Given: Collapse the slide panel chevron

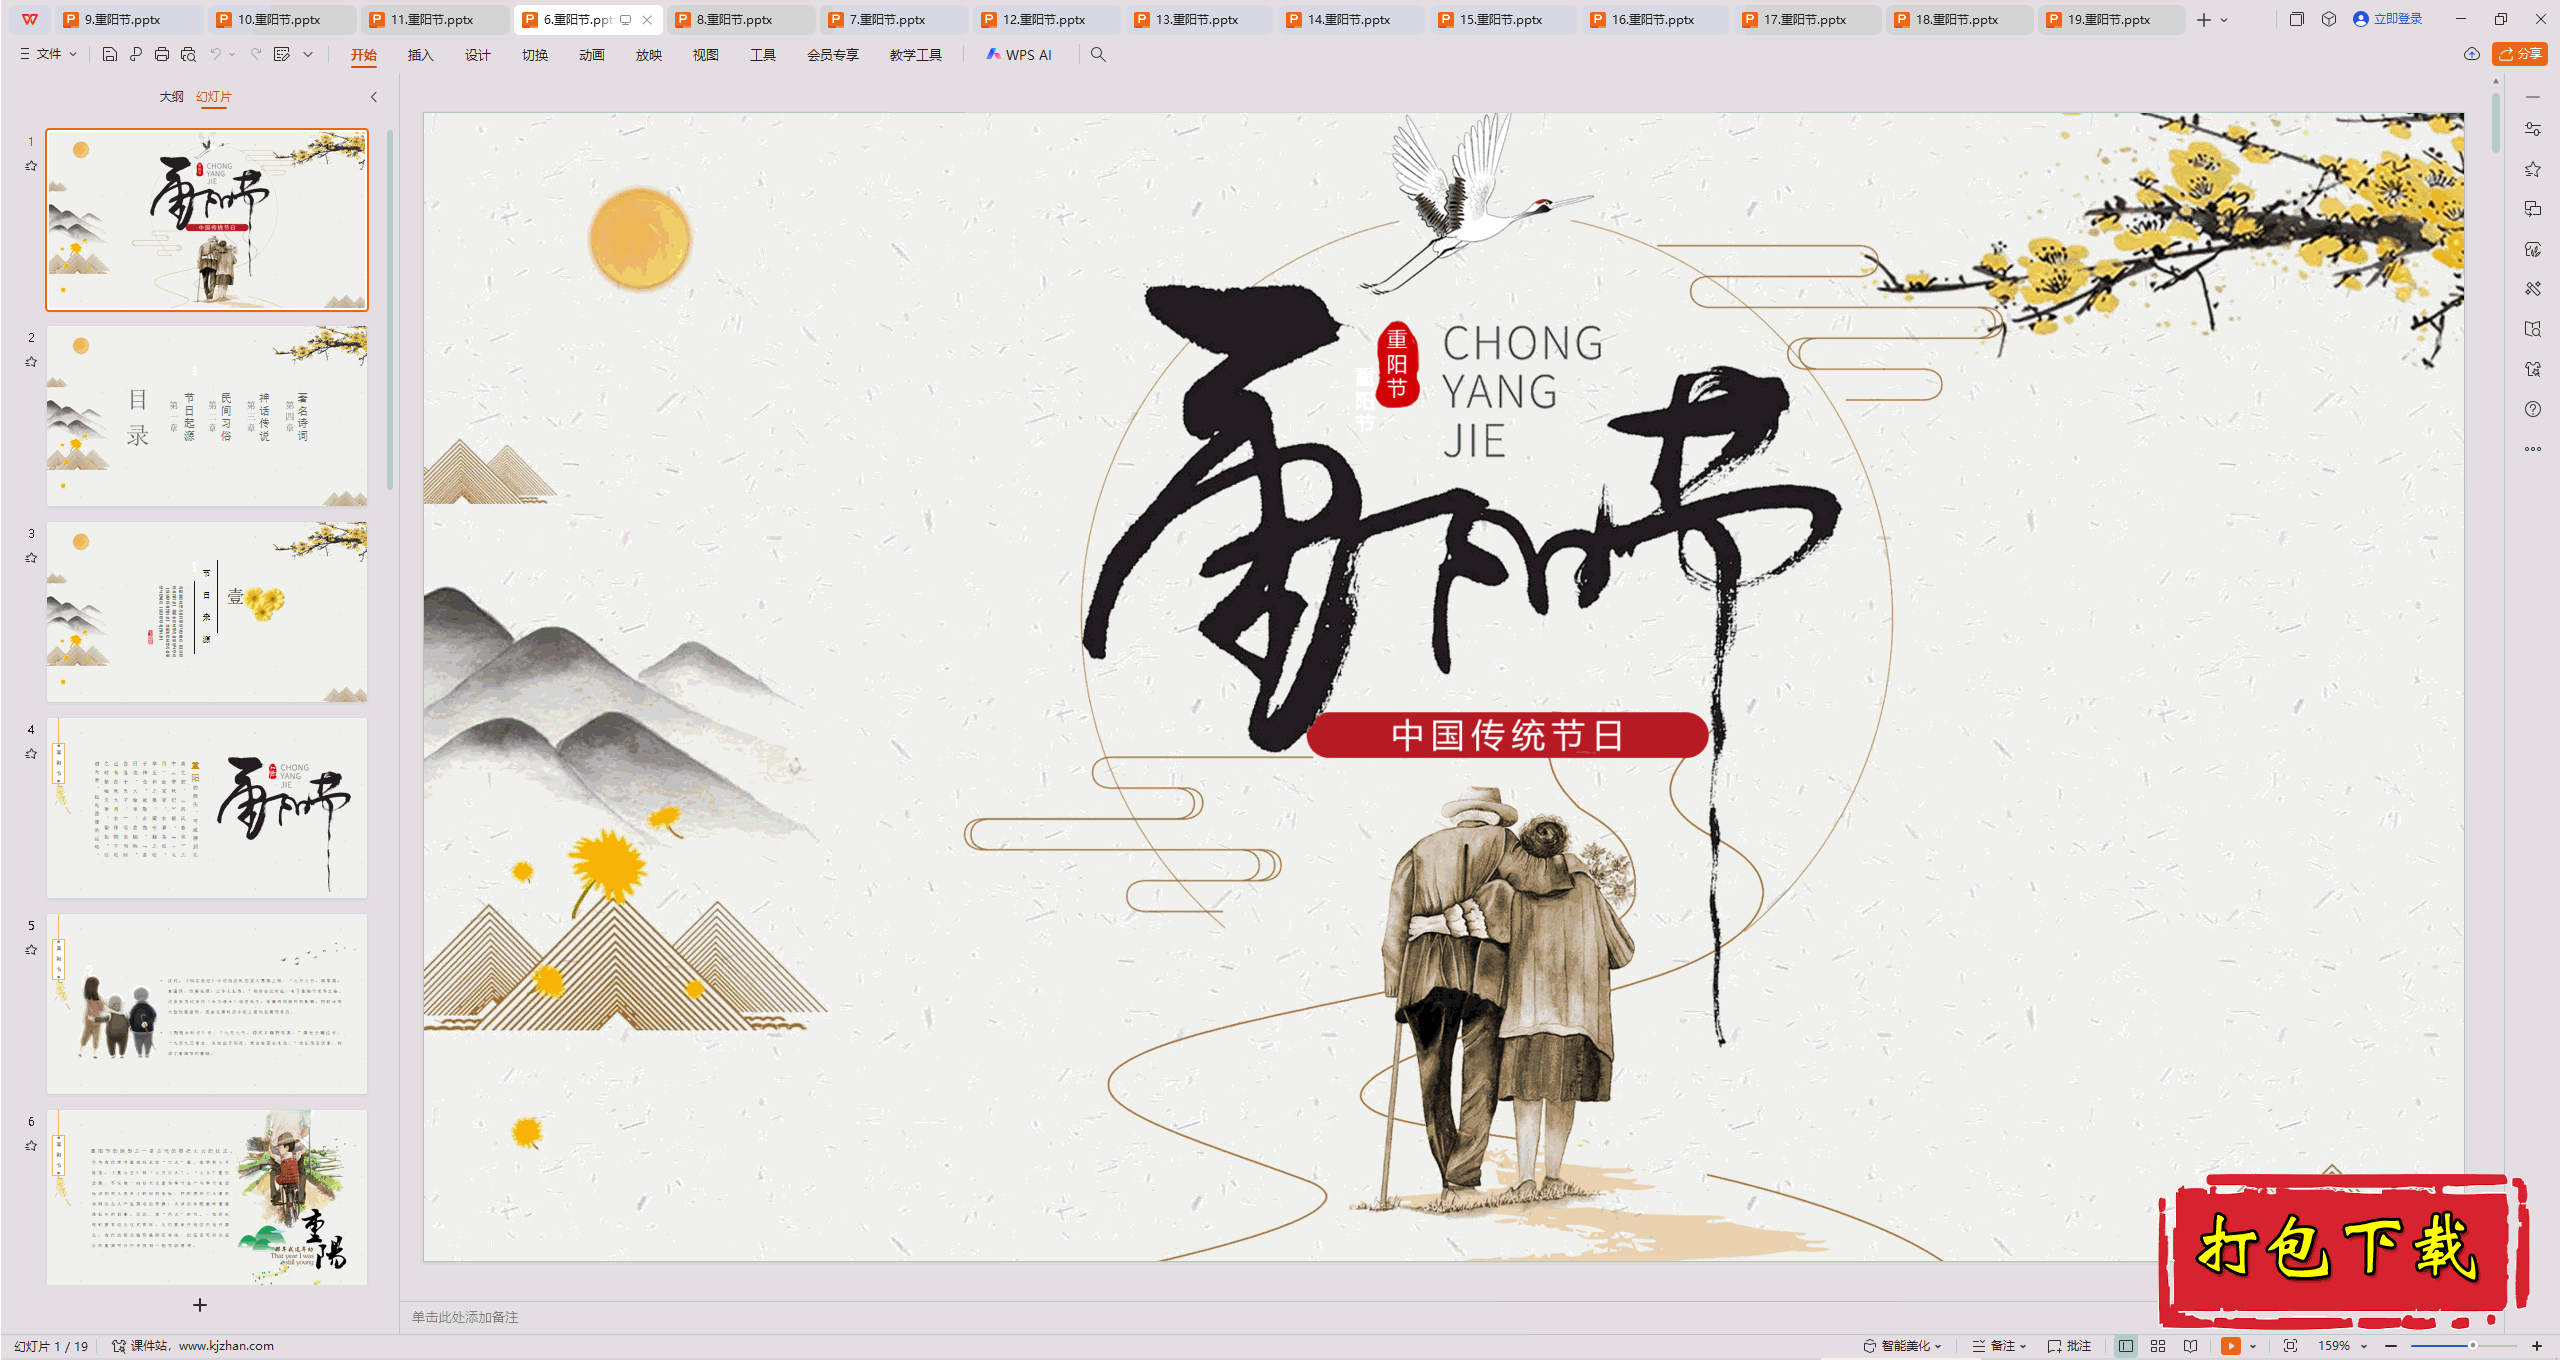Looking at the screenshot, I should [374, 97].
